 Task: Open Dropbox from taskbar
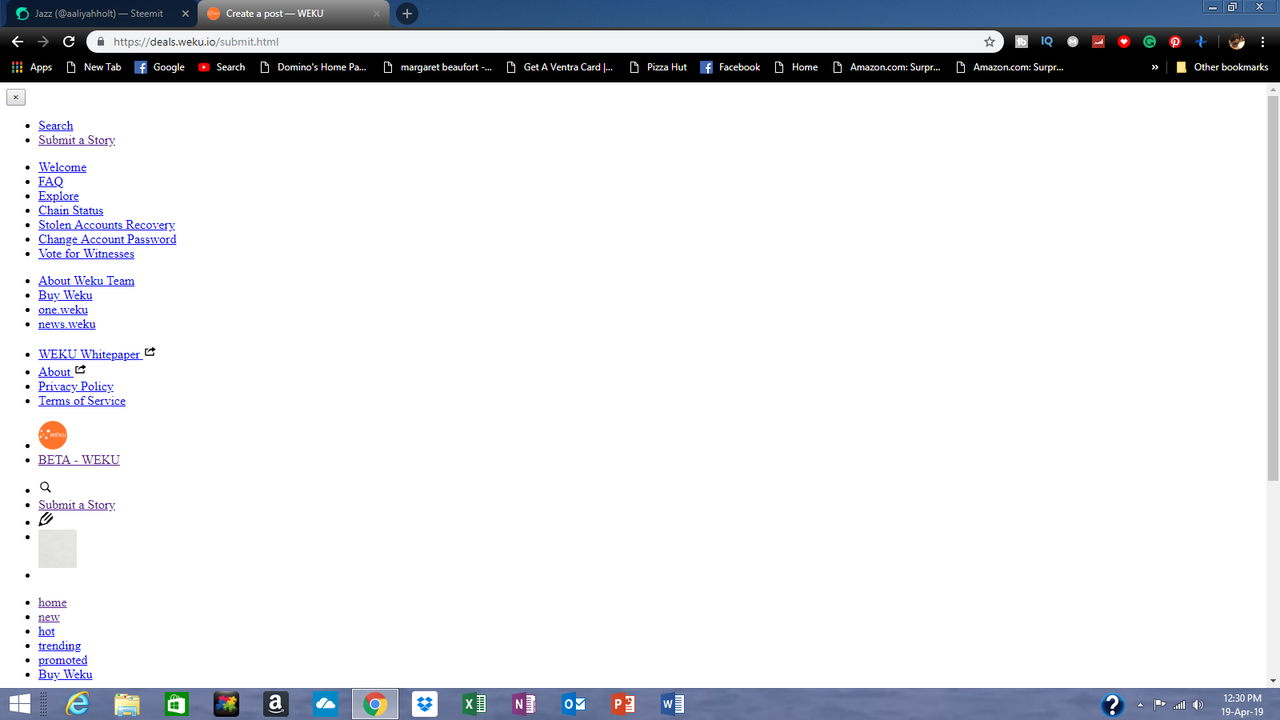[425, 704]
